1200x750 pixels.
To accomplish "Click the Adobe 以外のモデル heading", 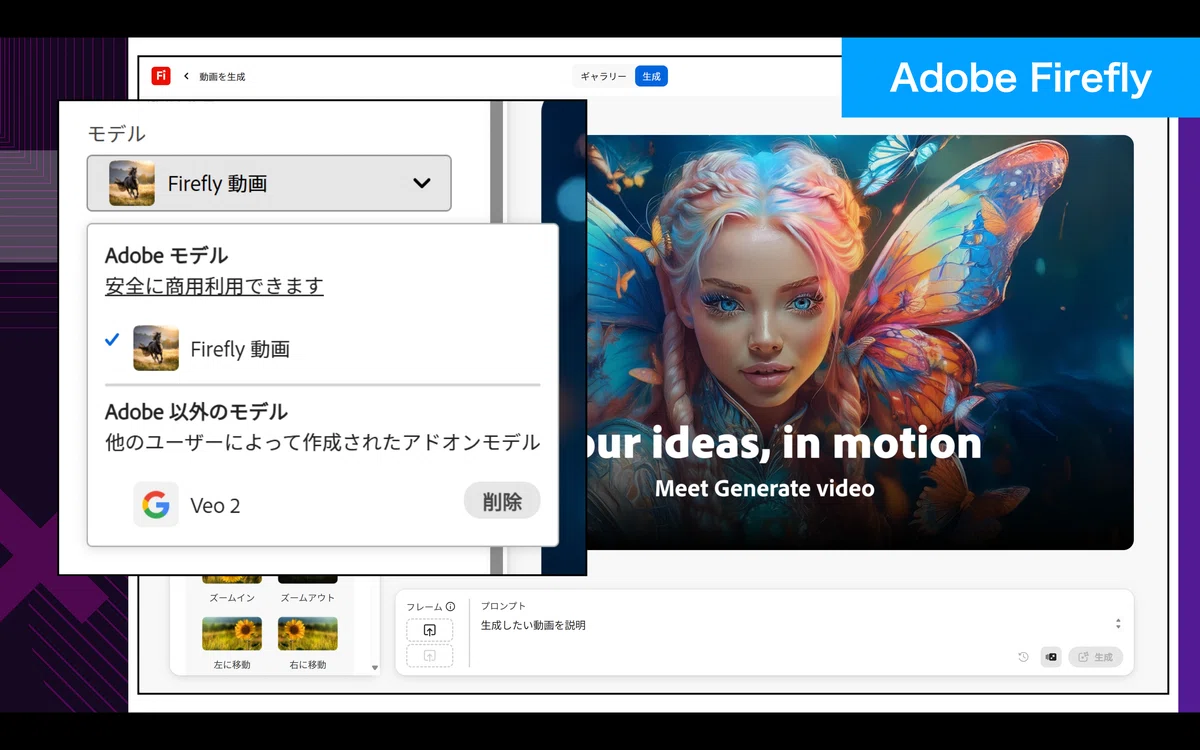I will (x=196, y=411).
